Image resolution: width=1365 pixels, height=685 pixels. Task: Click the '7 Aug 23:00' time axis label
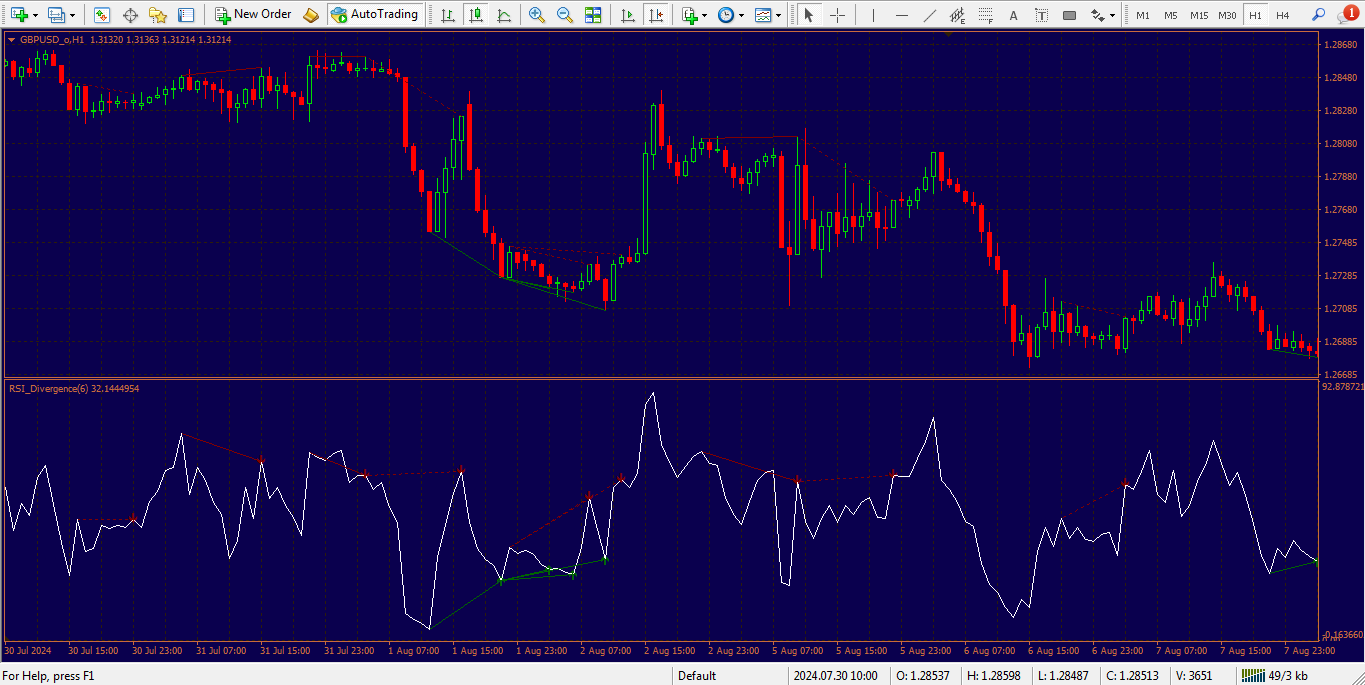[1309, 651]
